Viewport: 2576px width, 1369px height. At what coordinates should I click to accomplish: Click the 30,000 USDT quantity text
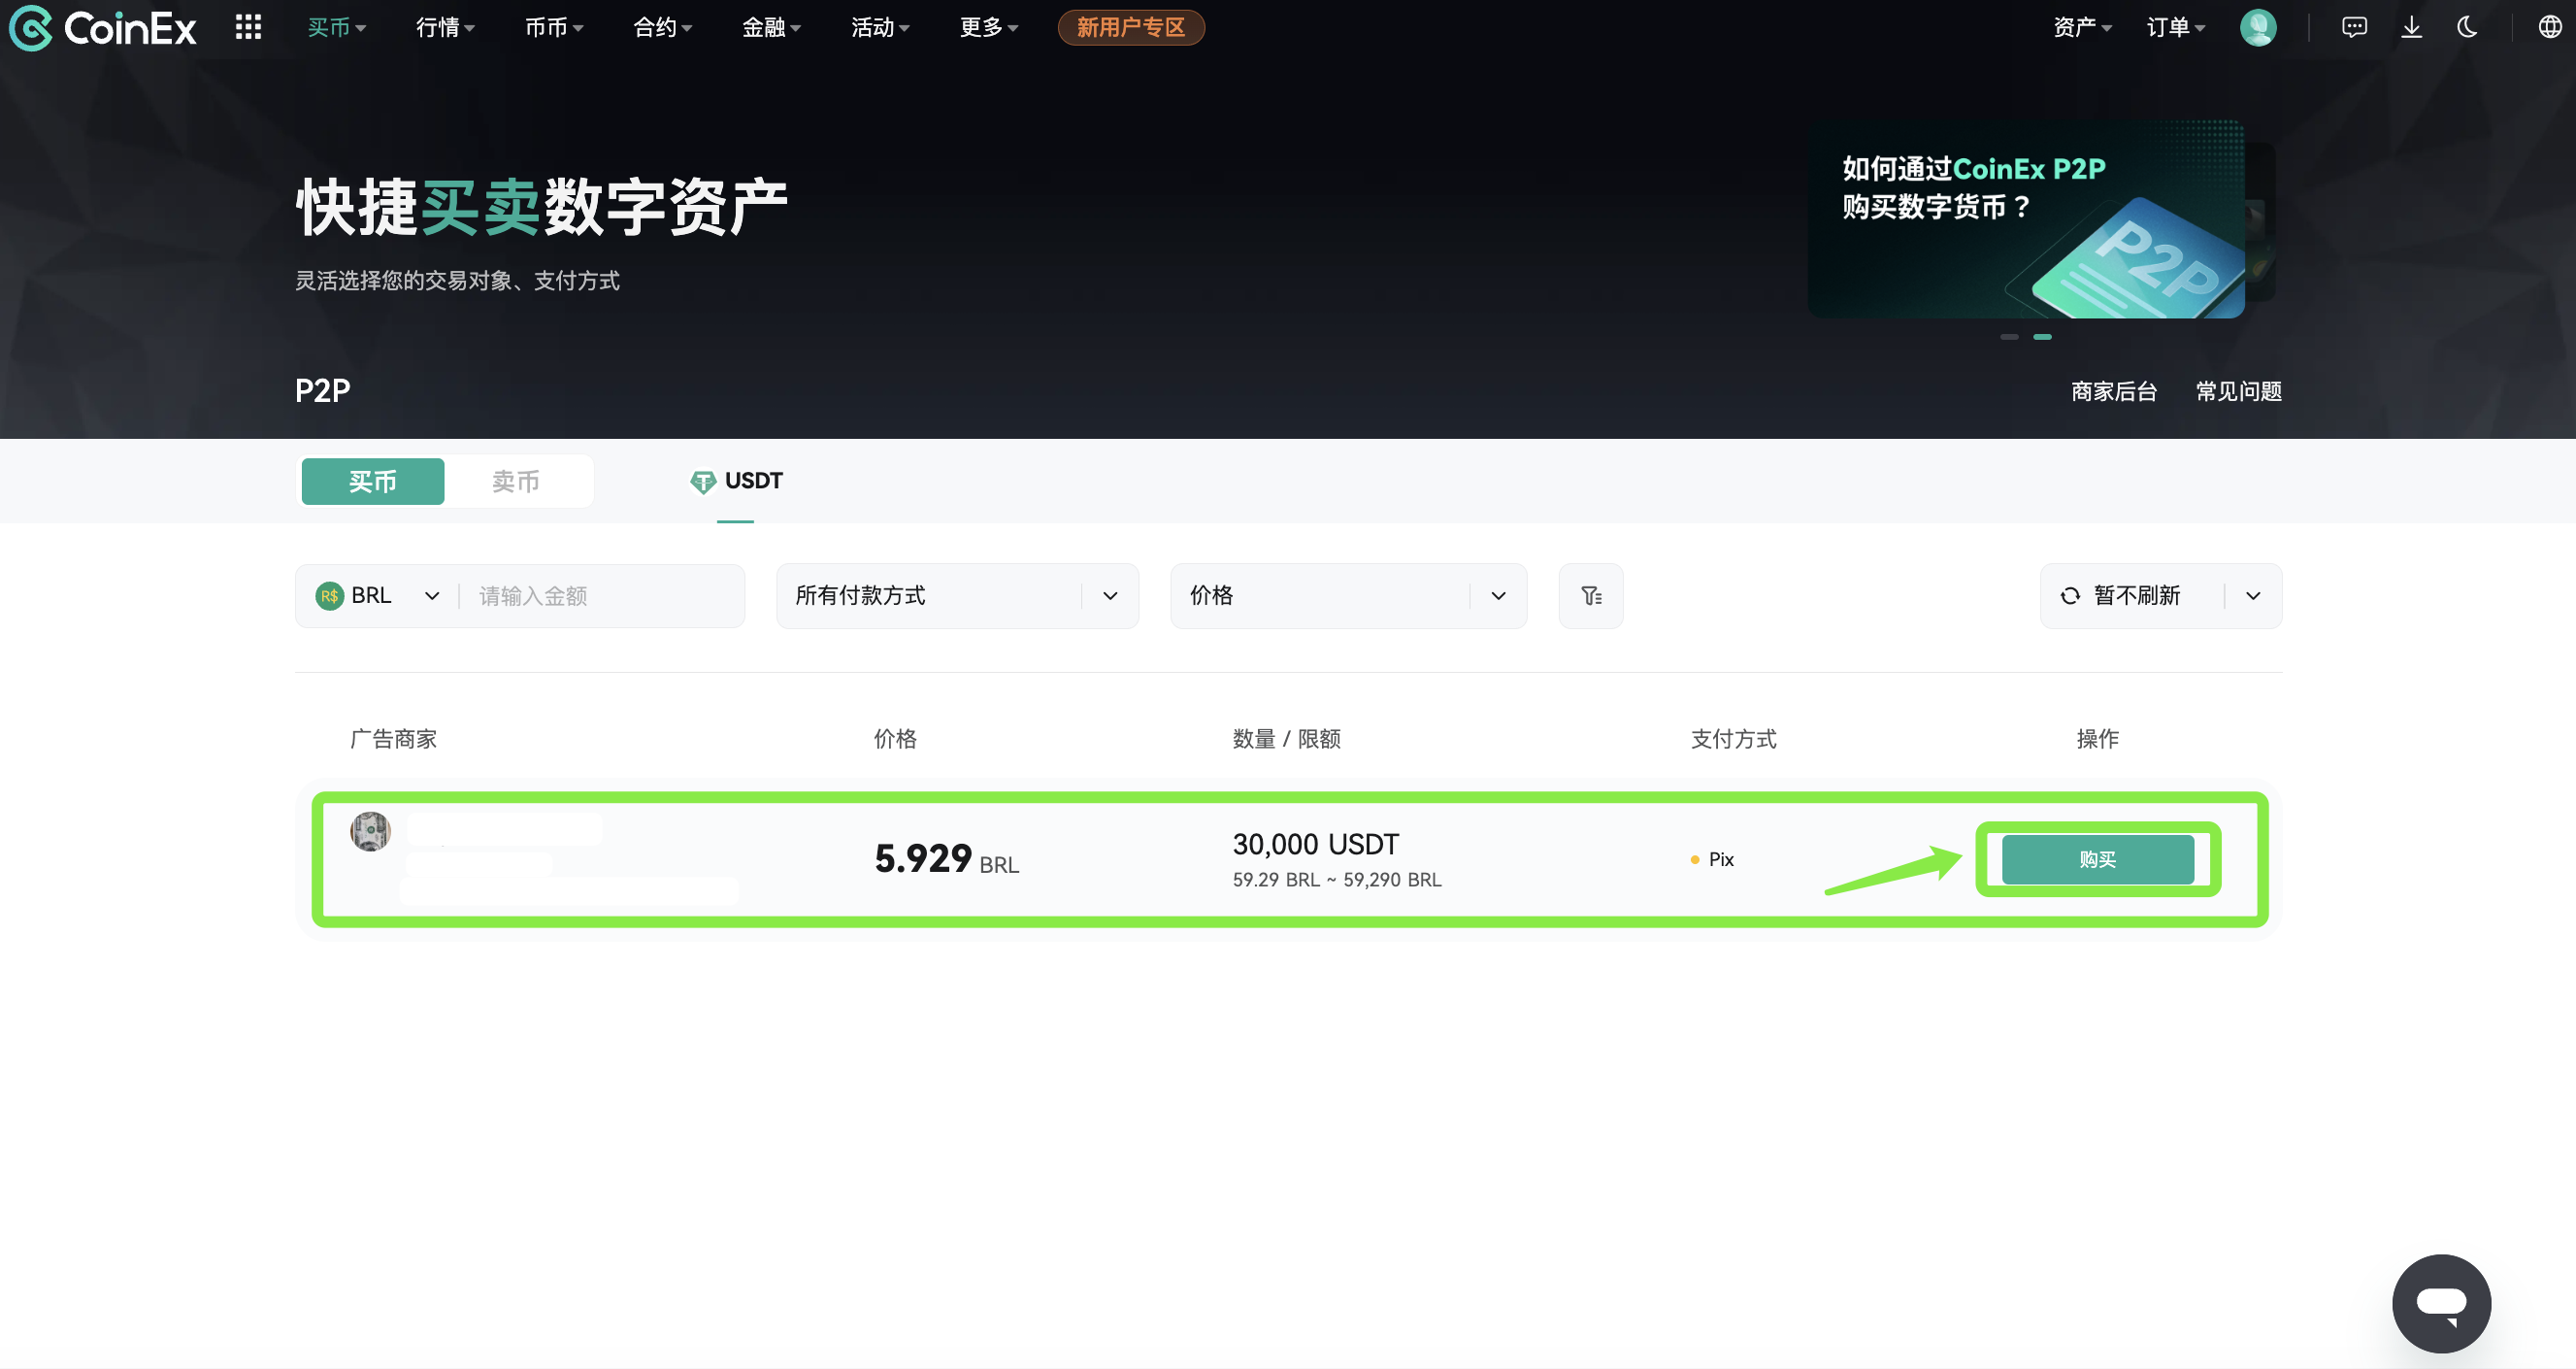click(x=1315, y=845)
